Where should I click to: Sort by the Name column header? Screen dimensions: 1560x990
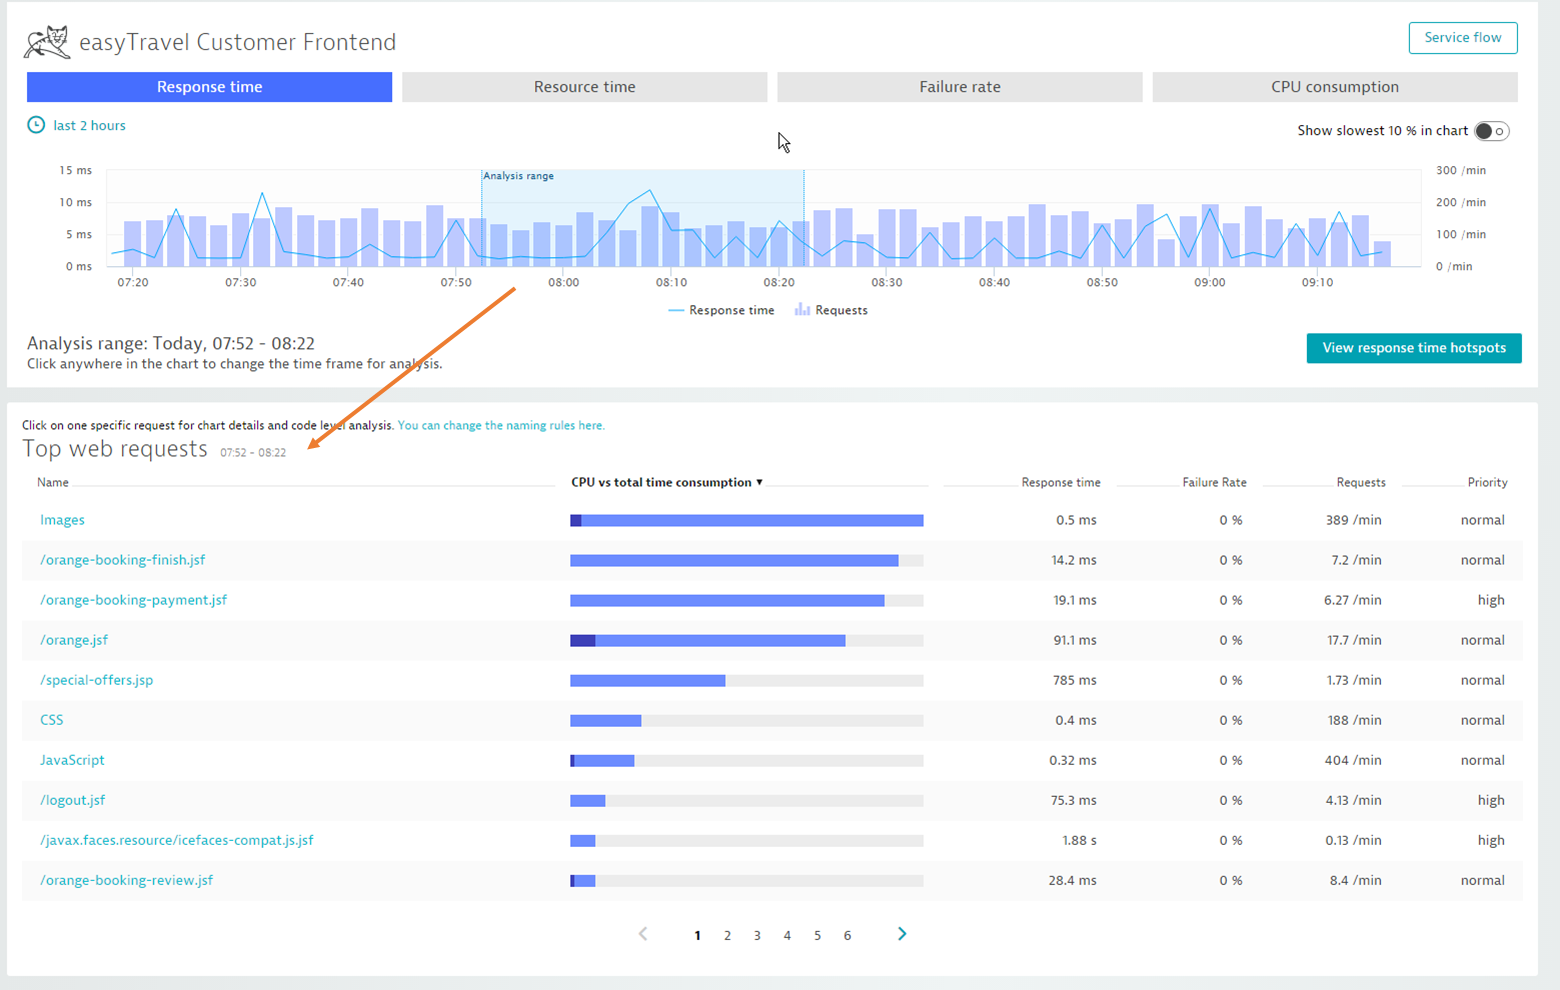[53, 482]
